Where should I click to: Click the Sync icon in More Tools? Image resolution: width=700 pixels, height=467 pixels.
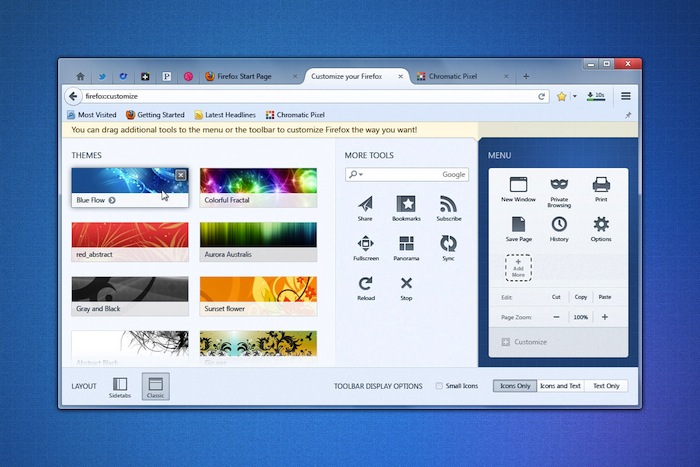(448, 244)
